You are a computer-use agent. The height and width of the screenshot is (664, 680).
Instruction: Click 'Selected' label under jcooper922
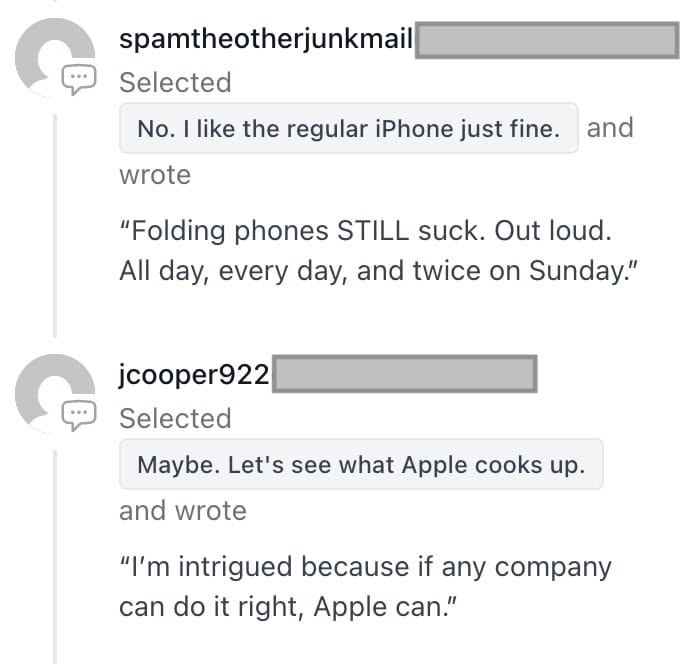click(175, 419)
